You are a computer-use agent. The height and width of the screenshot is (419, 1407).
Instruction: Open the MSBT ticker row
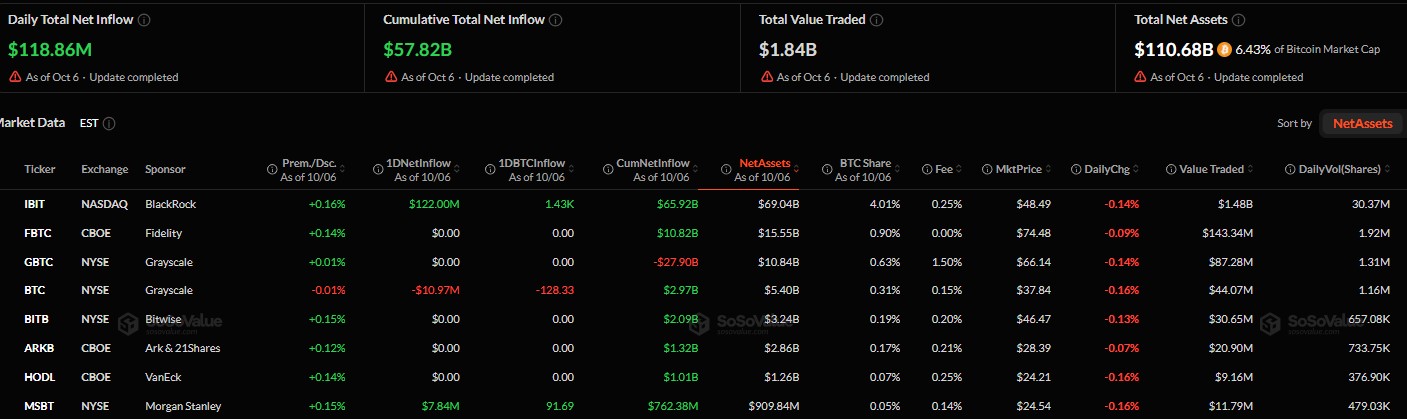coord(703,406)
